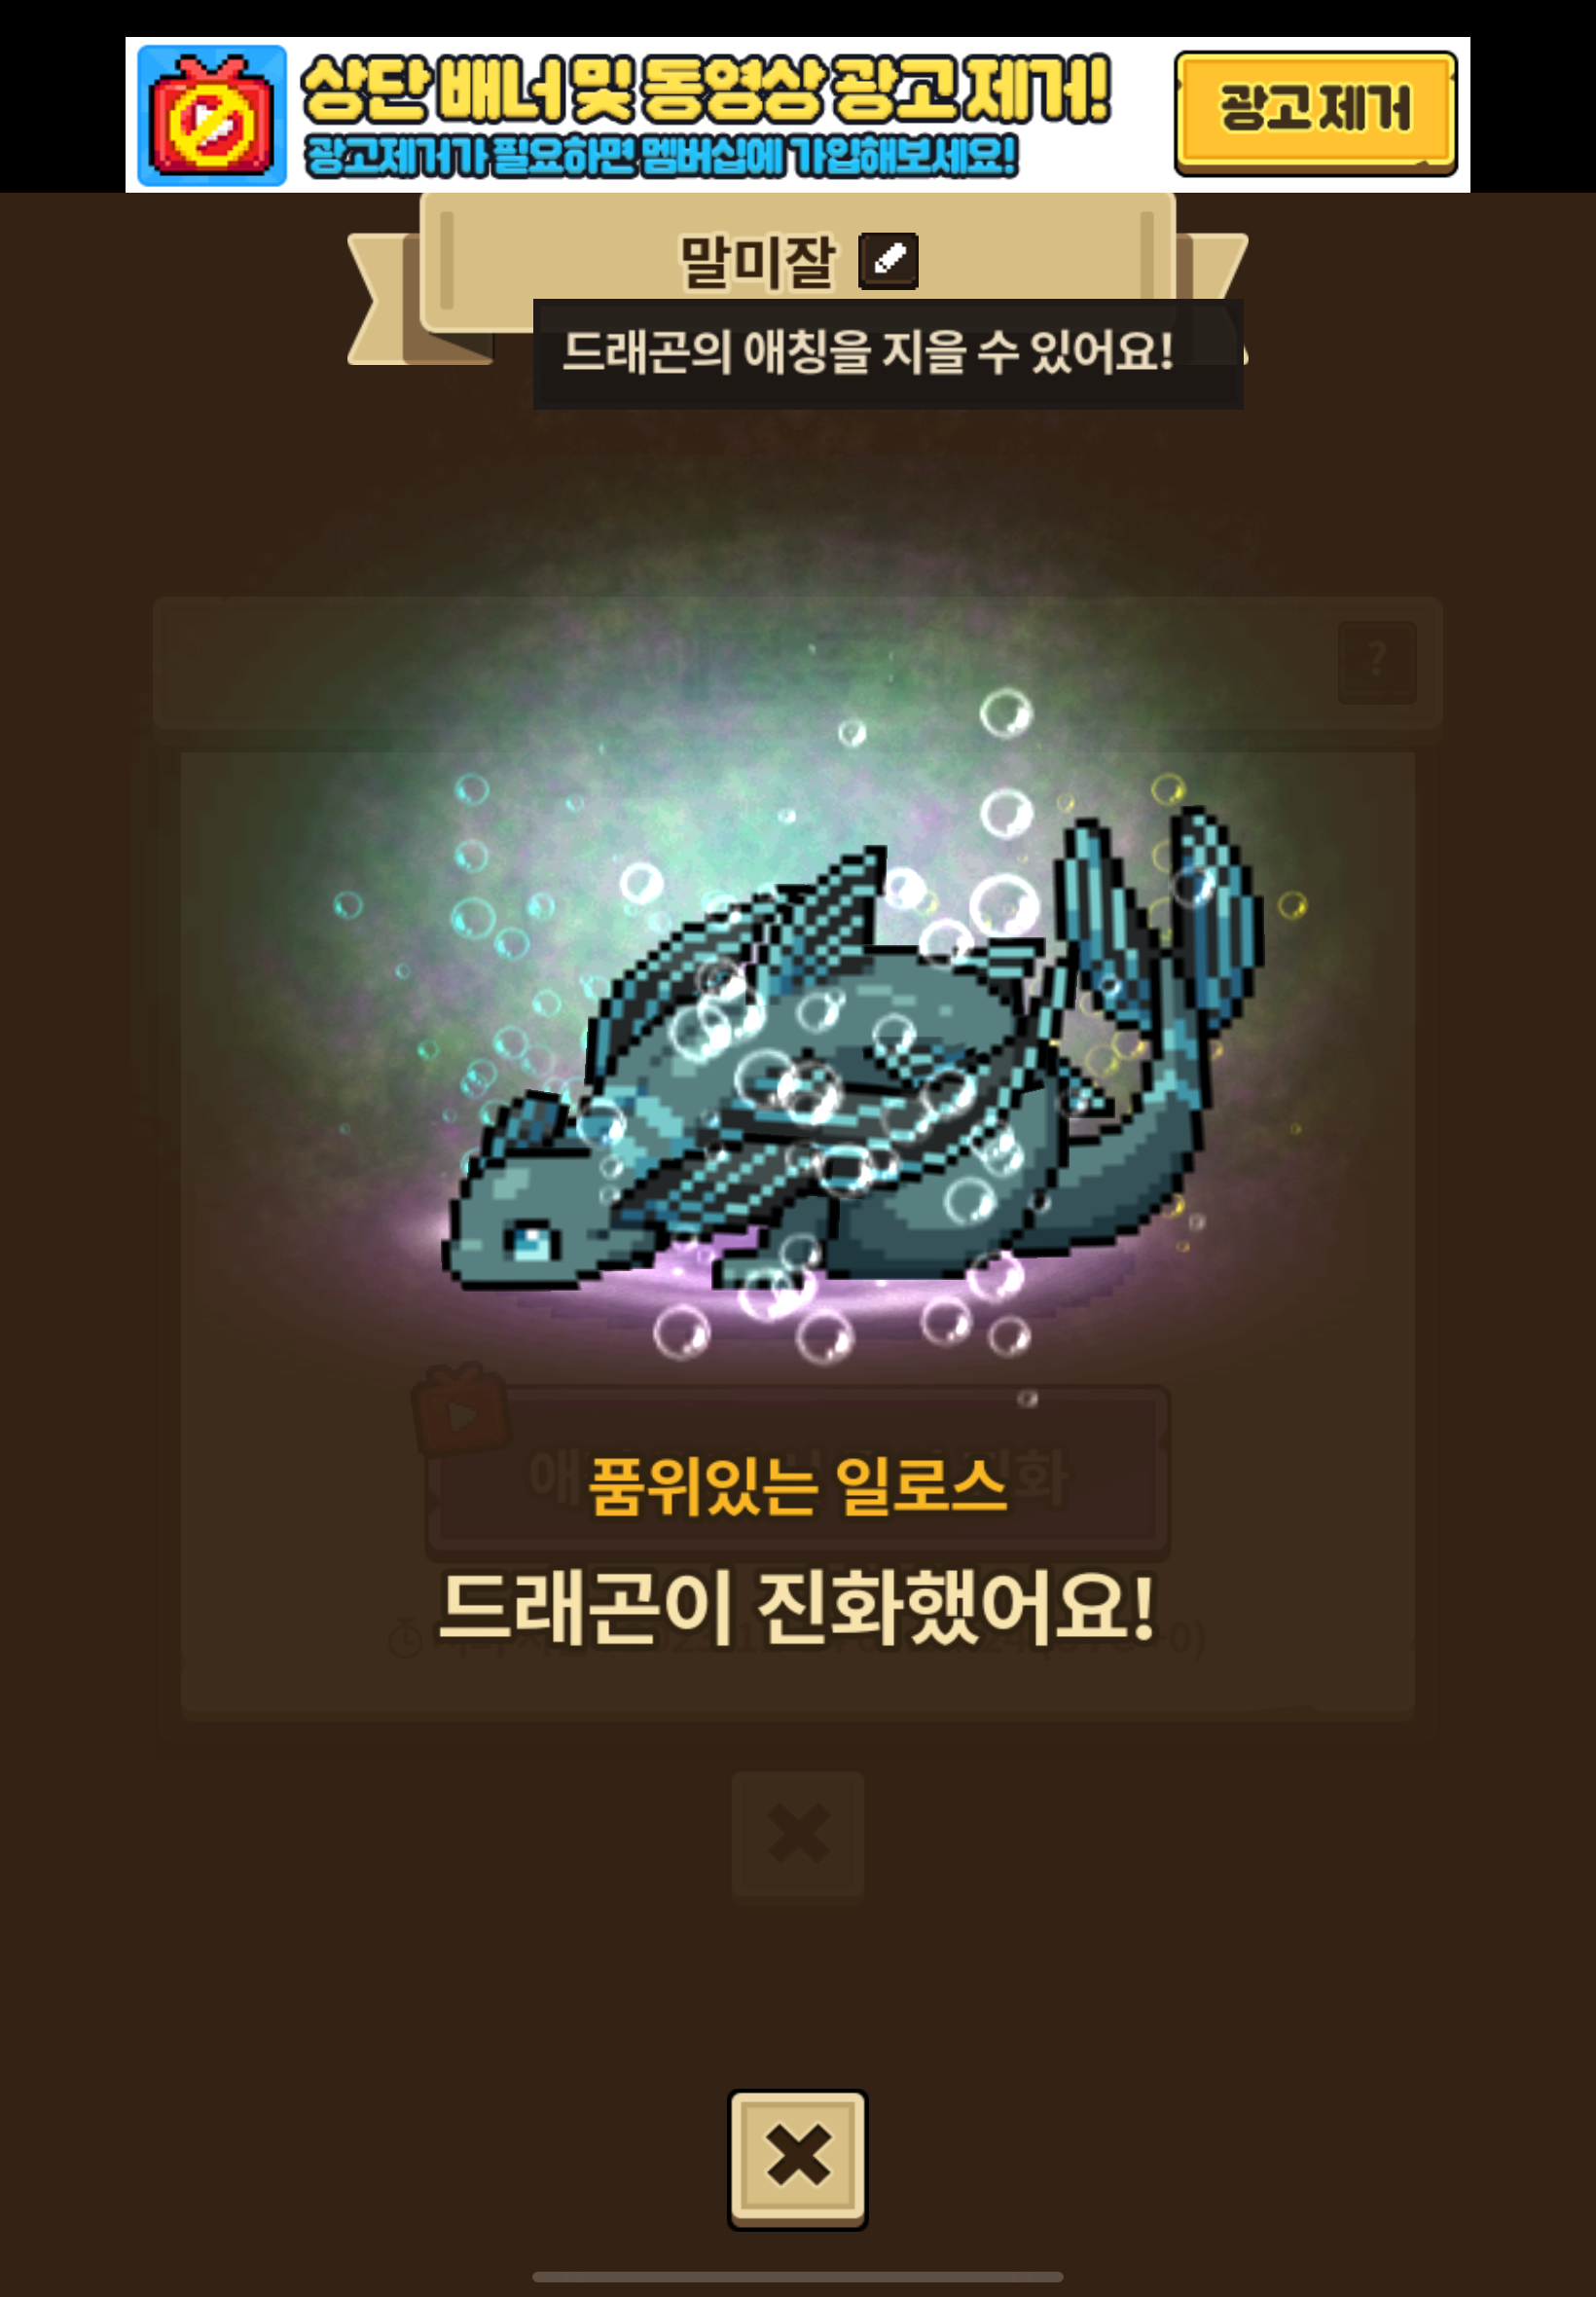Tap the yellow 광고제거 button
Screen dimensions: 1596x2297
point(1315,114)
